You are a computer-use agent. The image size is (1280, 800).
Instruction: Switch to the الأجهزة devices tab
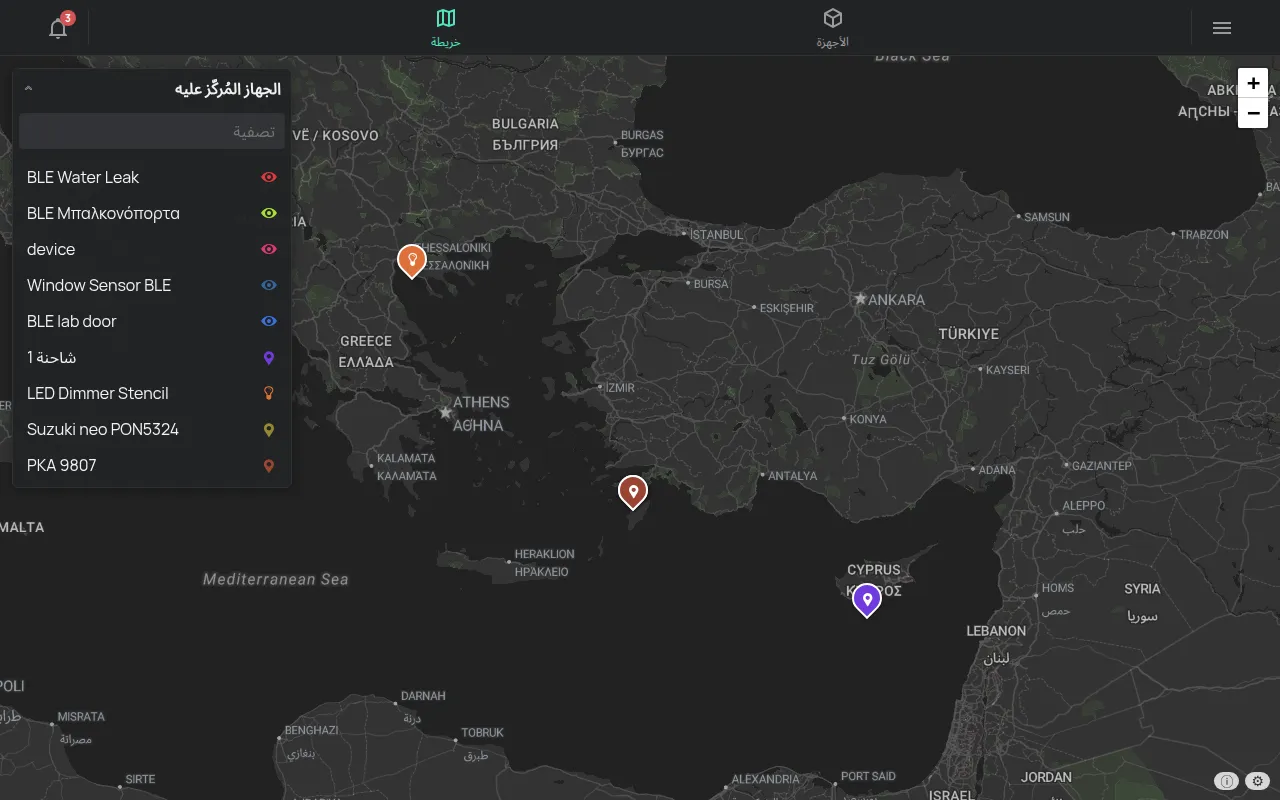(832, 28)
